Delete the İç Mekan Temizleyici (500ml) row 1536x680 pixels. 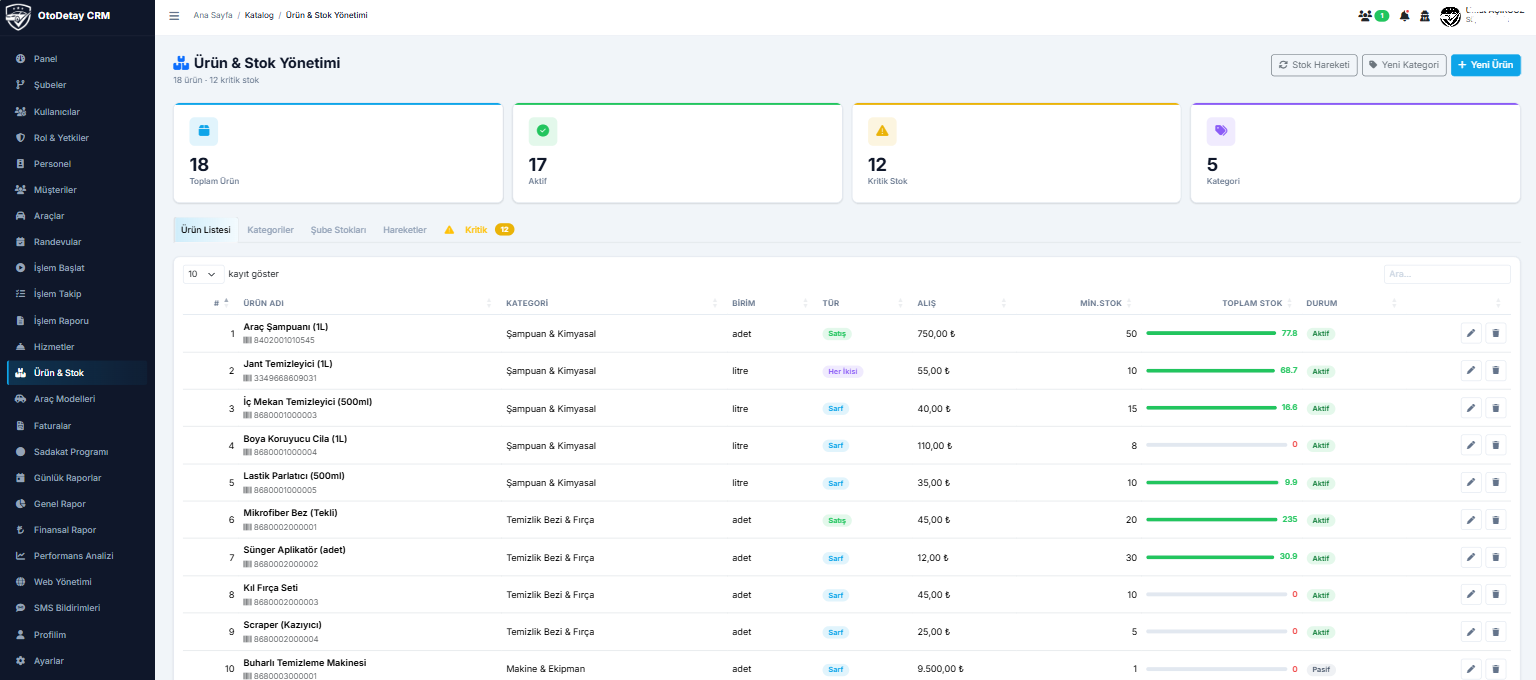[1496, 408]
